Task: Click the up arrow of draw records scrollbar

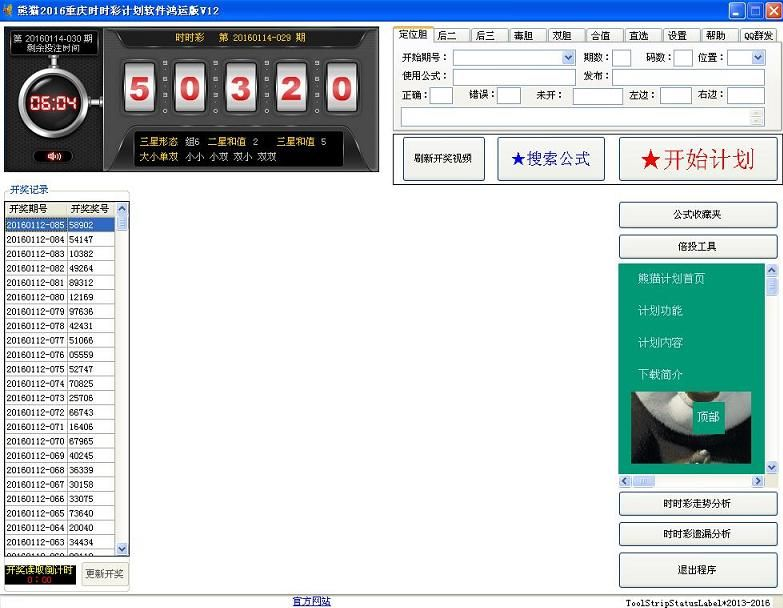Action: (122, 210)
